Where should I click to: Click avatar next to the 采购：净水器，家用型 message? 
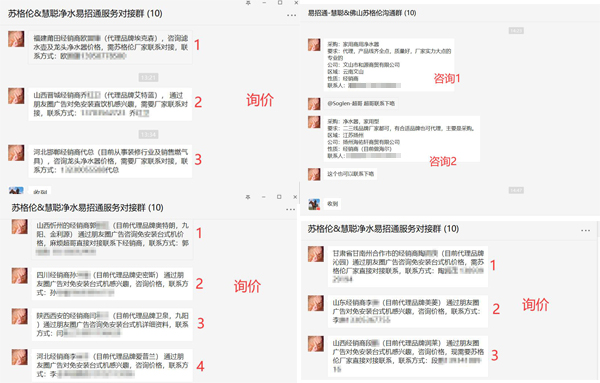click(x=314, y=122)
